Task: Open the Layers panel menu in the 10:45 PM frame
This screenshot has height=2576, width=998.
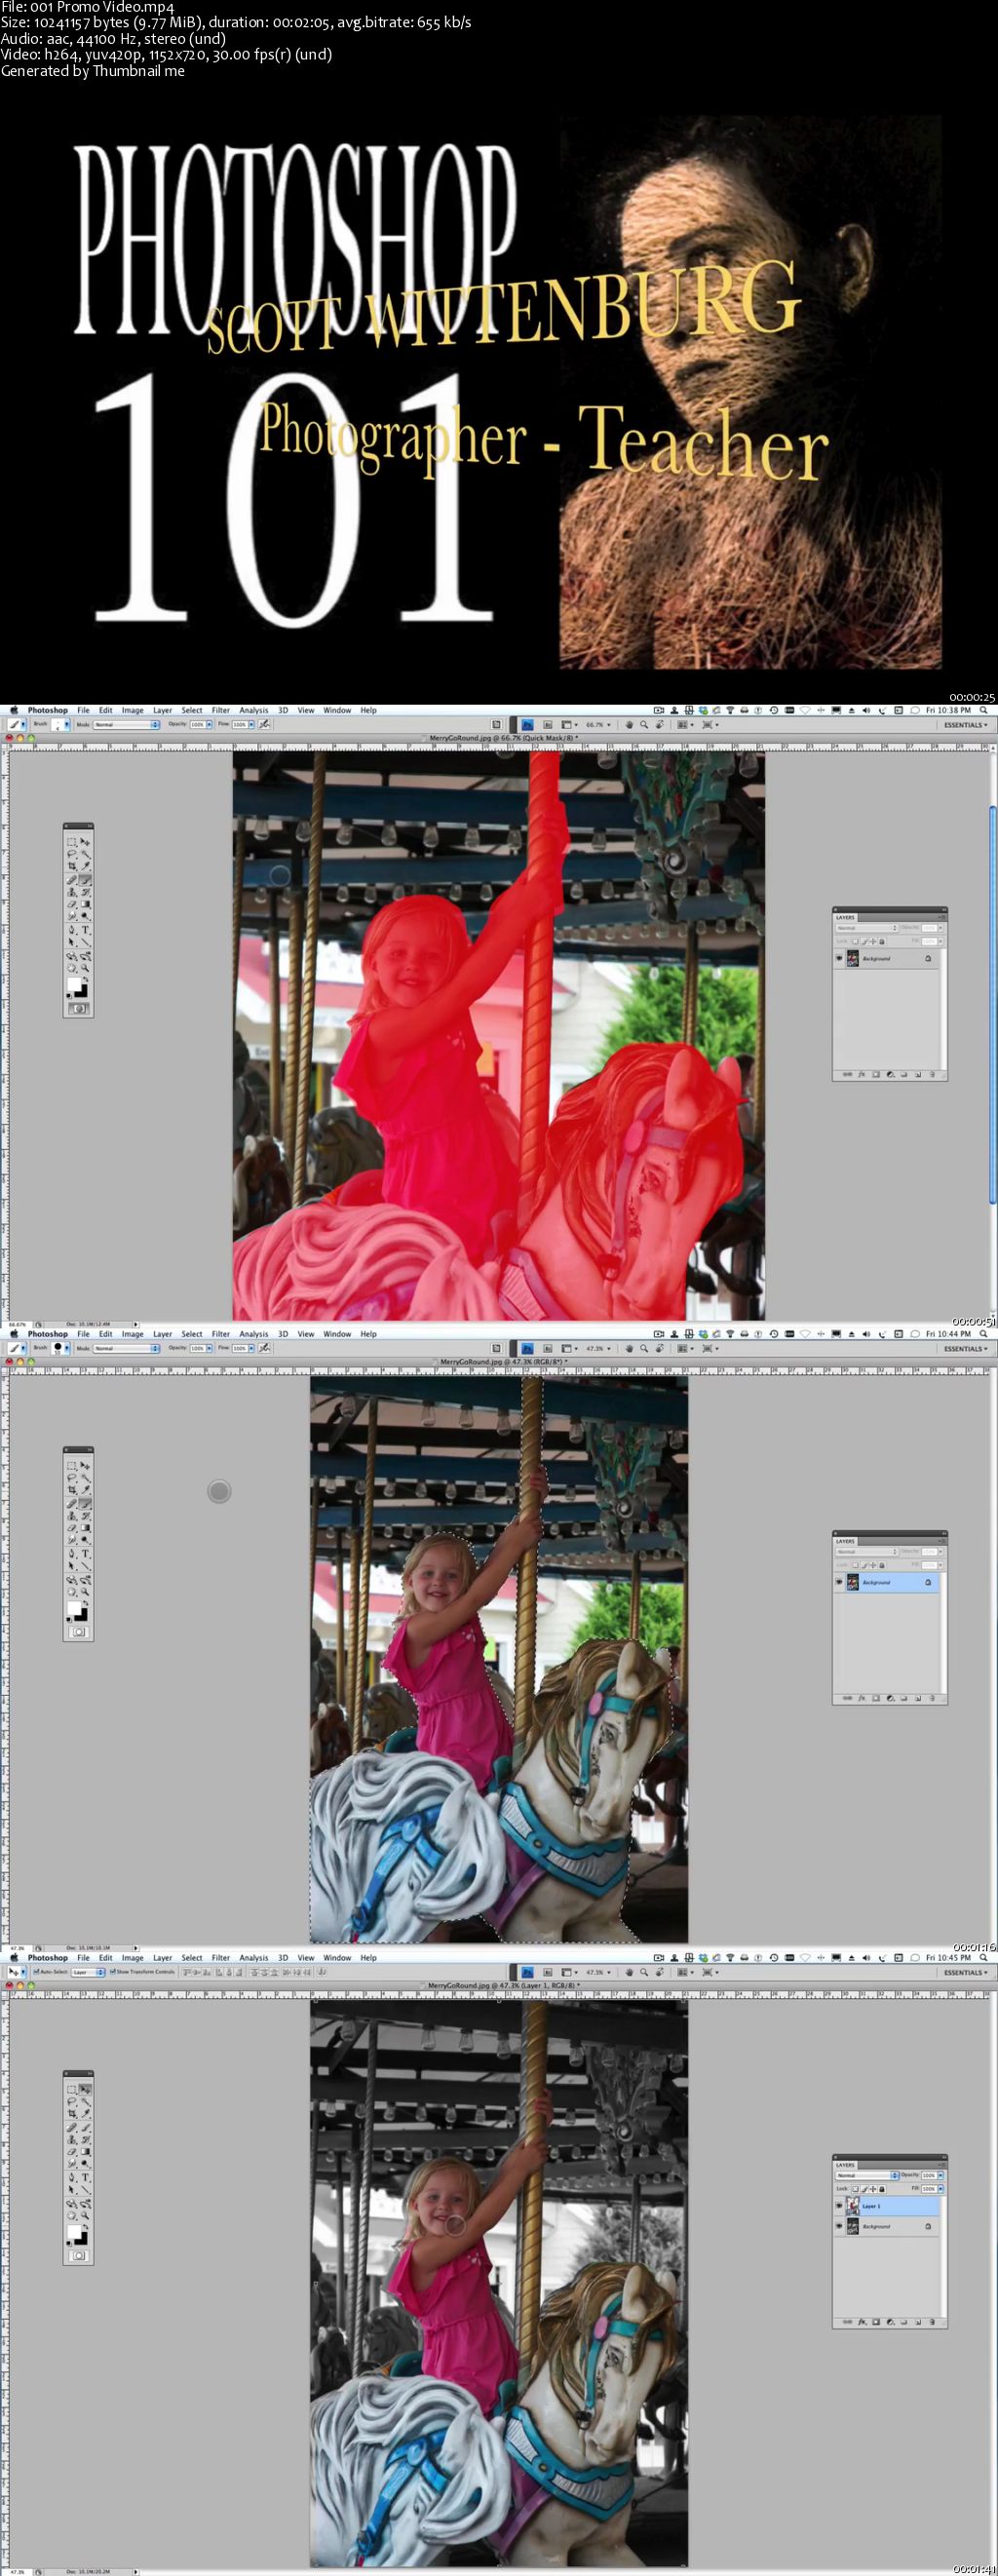Action: (942, 2165)
